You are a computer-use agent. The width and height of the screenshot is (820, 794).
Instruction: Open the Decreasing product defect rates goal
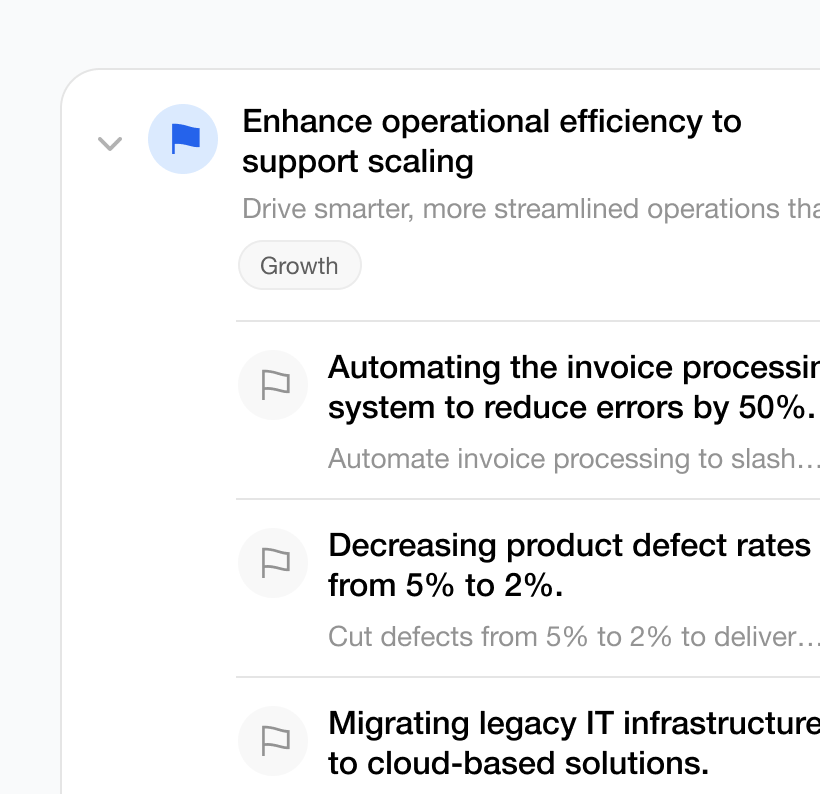[x=569, y=545]
